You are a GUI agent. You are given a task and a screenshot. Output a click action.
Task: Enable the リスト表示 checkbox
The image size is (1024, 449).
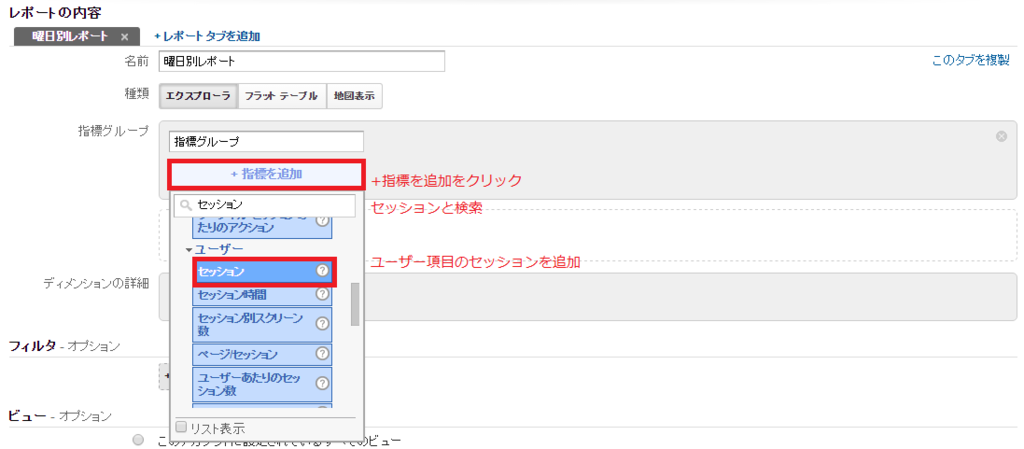pos(182,427)
